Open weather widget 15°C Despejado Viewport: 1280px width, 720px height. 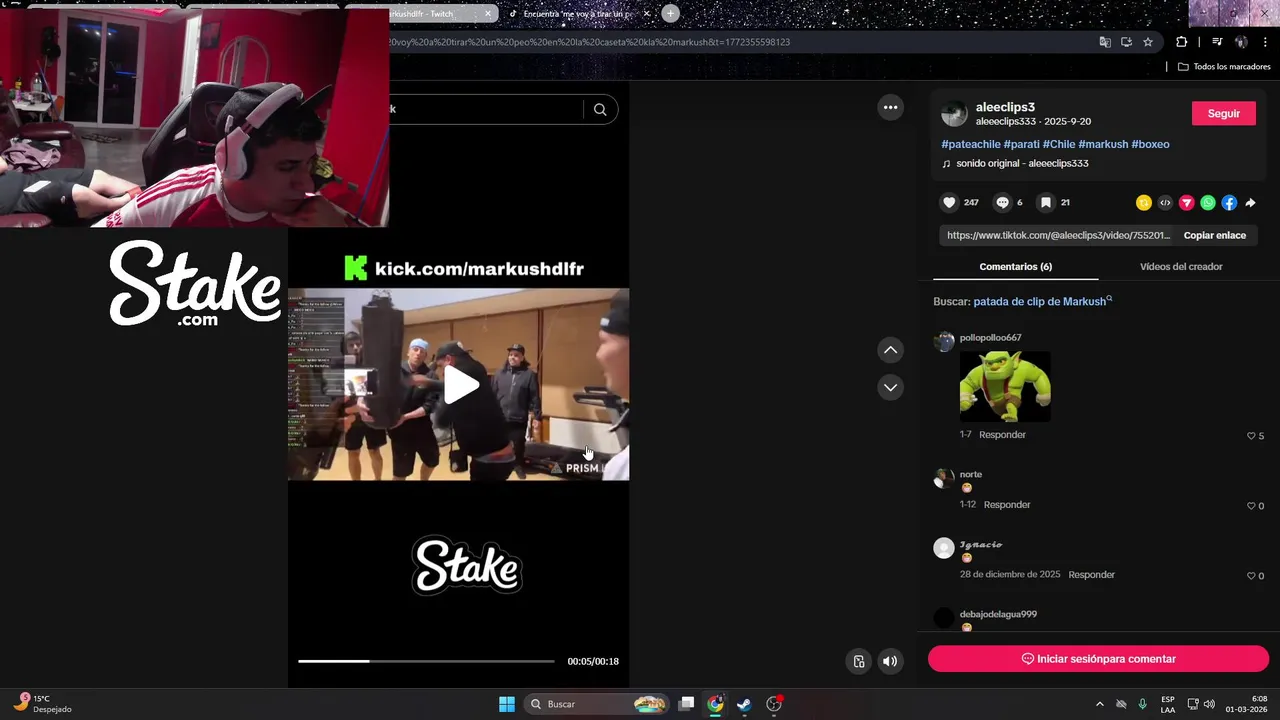42,703
